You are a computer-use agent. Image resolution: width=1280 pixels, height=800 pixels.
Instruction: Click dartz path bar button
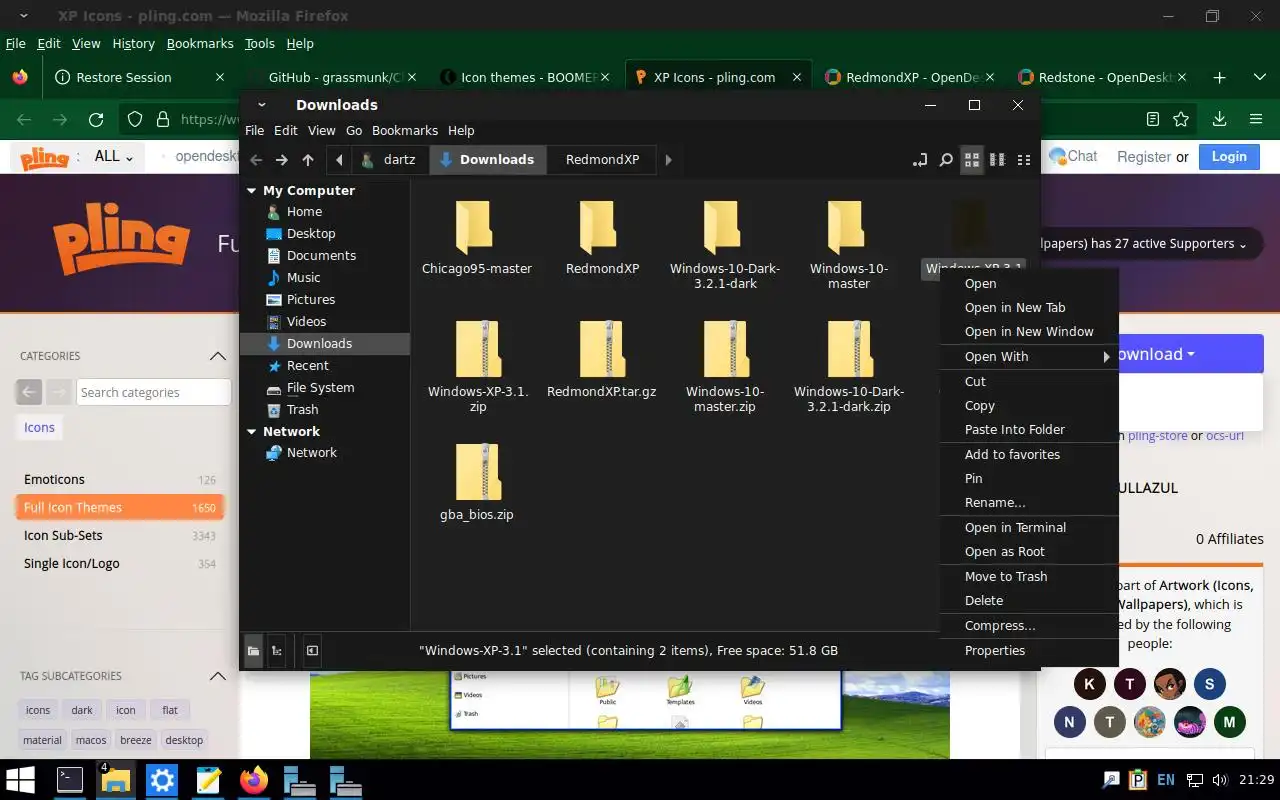(x=388, y=160)
